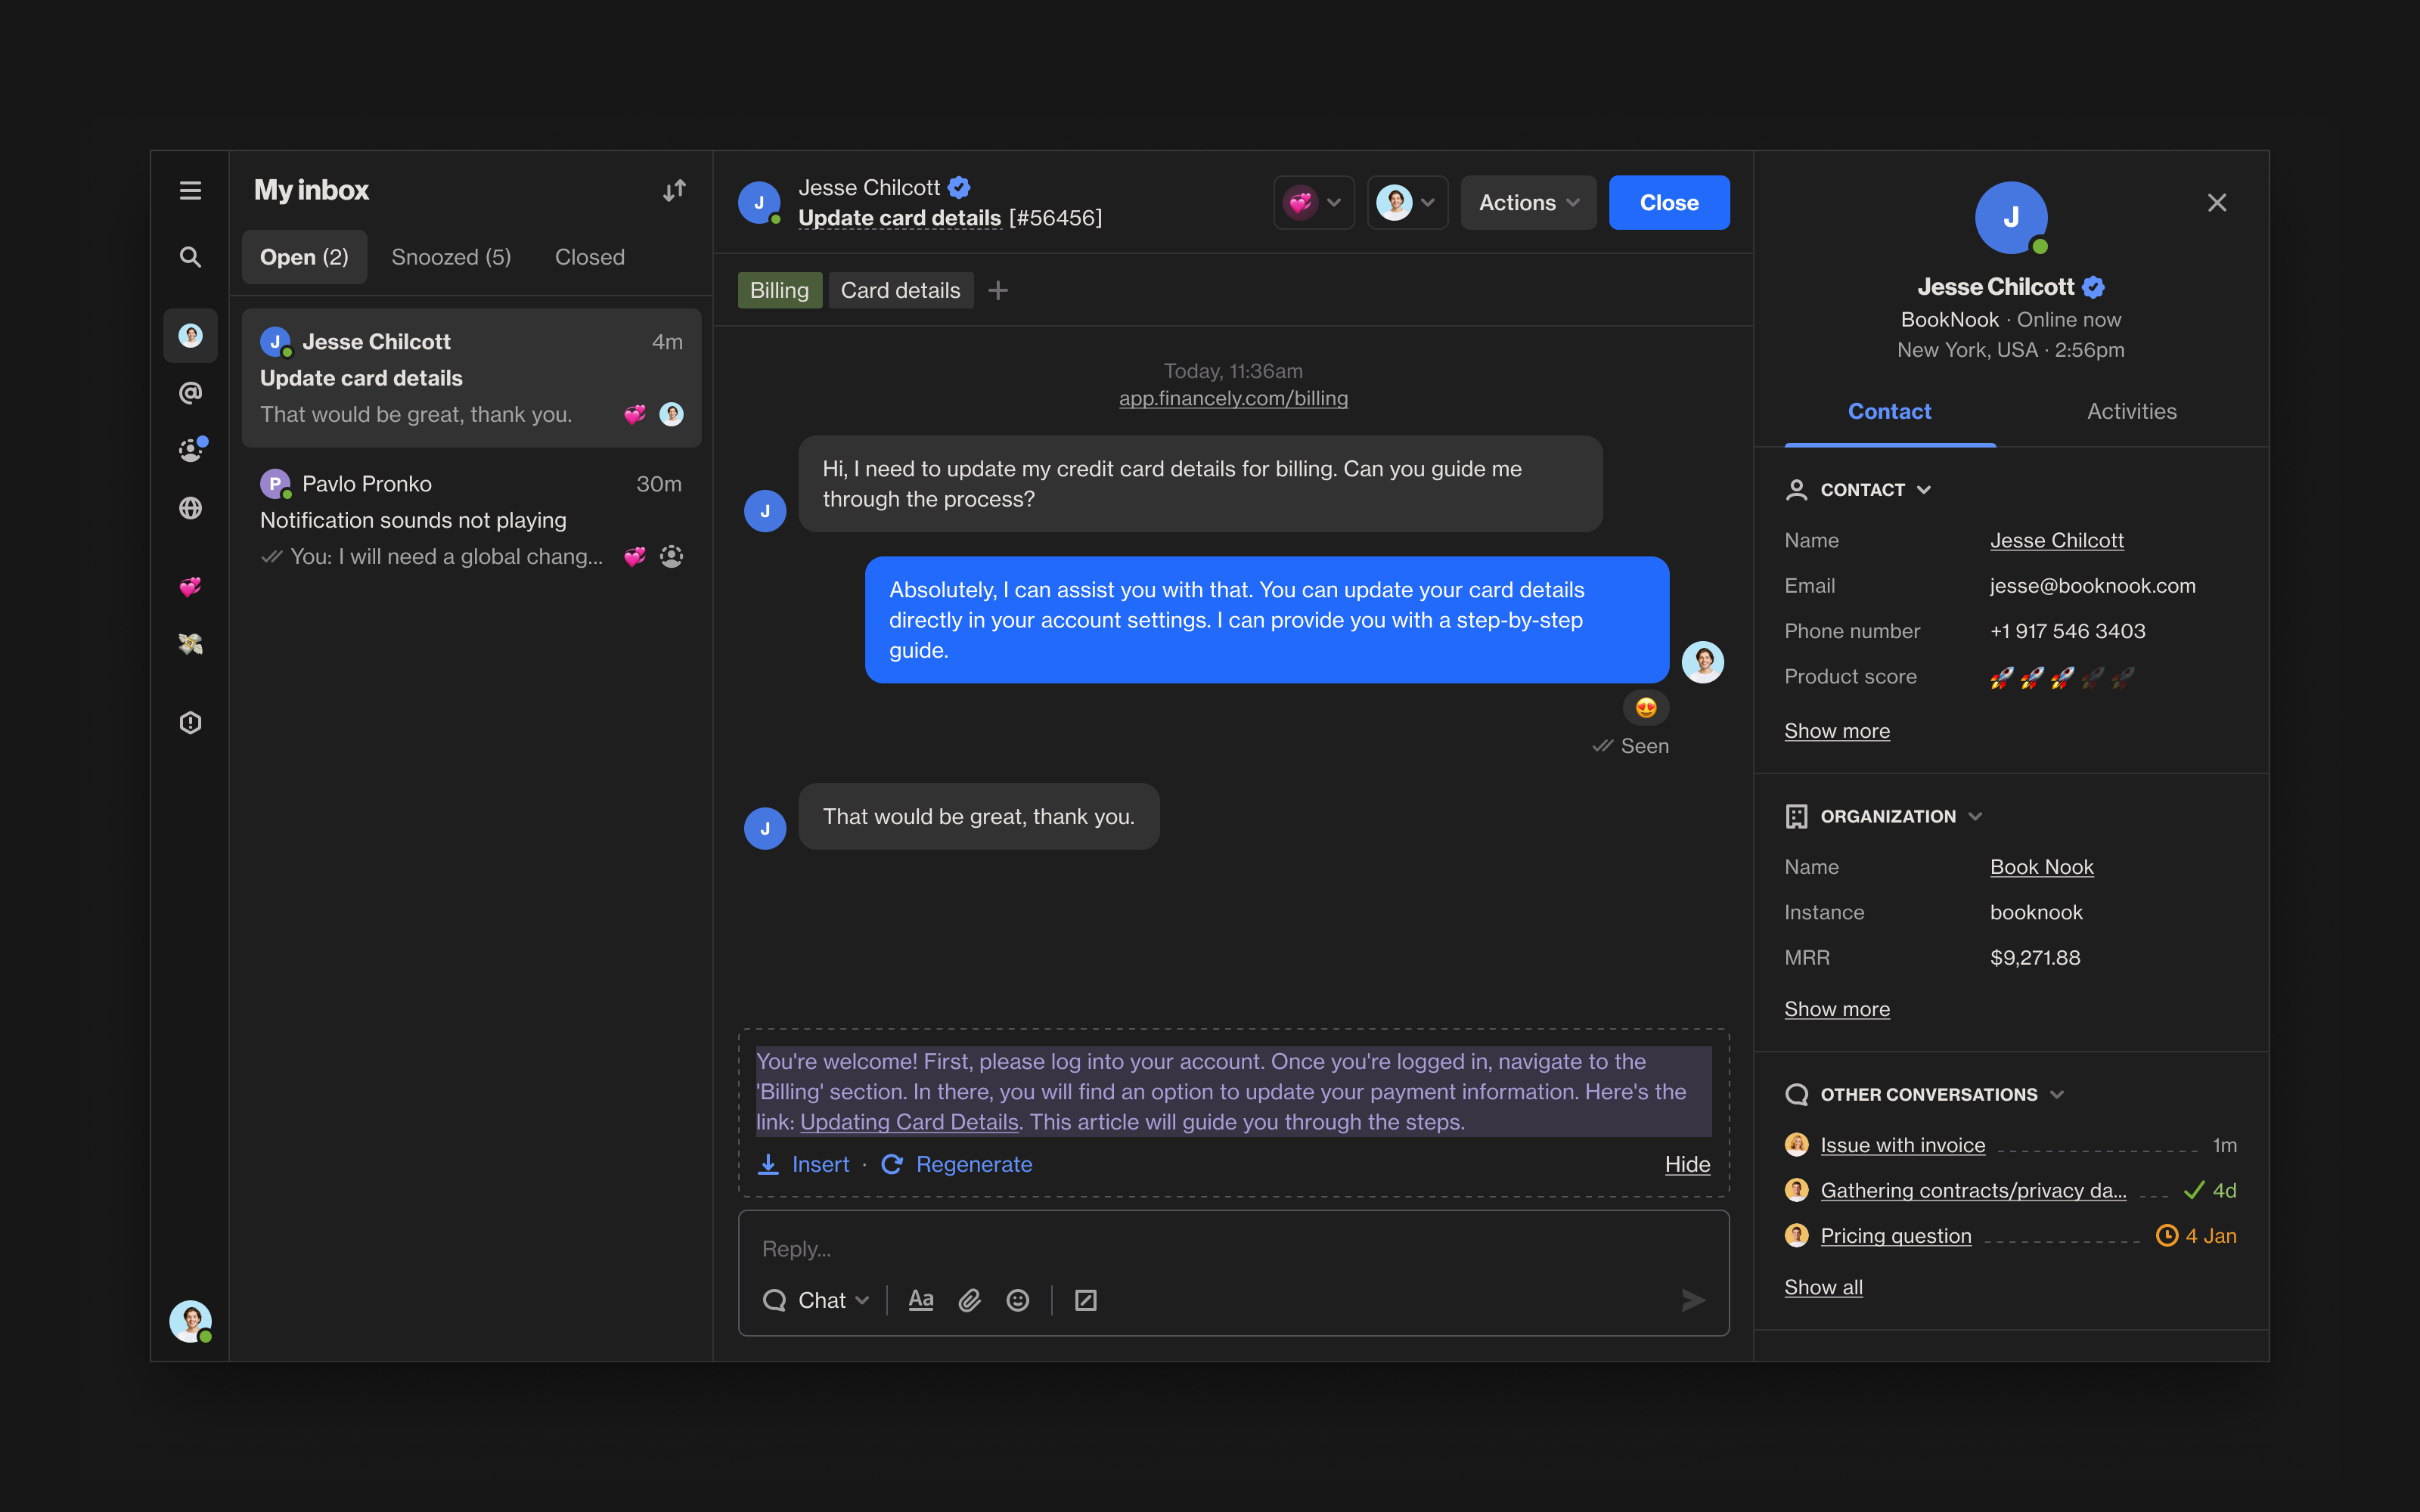Open the search in the left sidebar
Viewport: 2420px width, 1512px height.
coord(190,257)
